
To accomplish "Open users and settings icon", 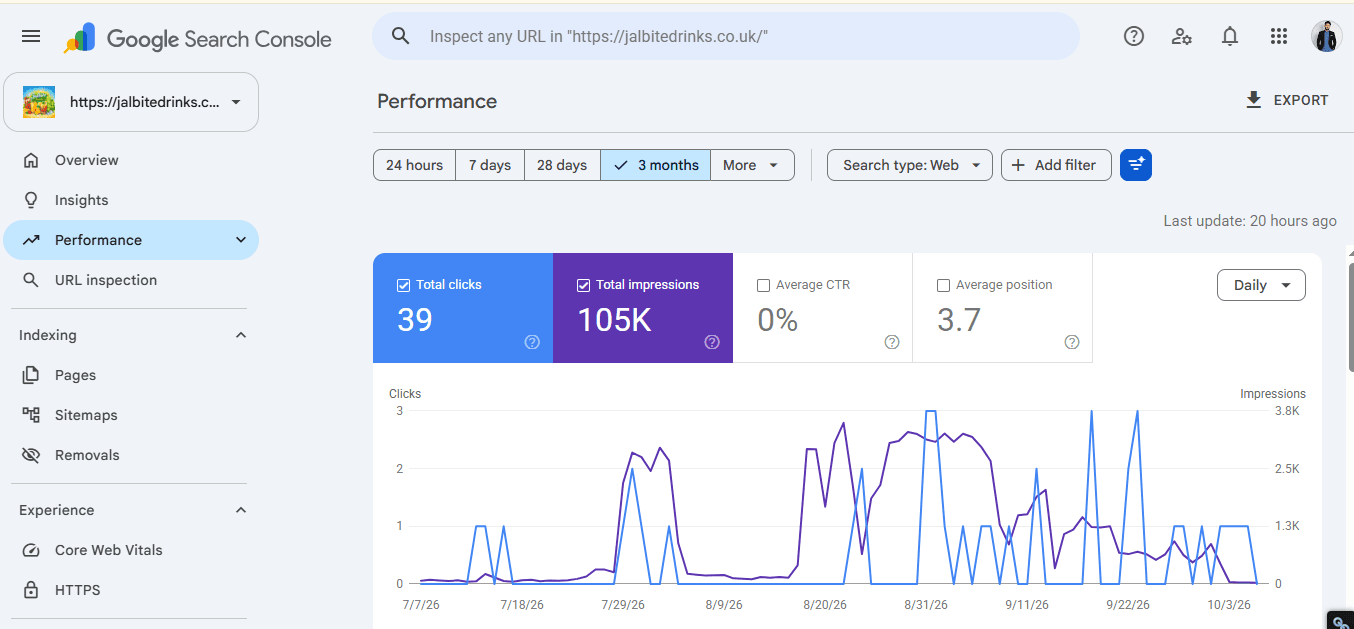I will click(1182, 36).
